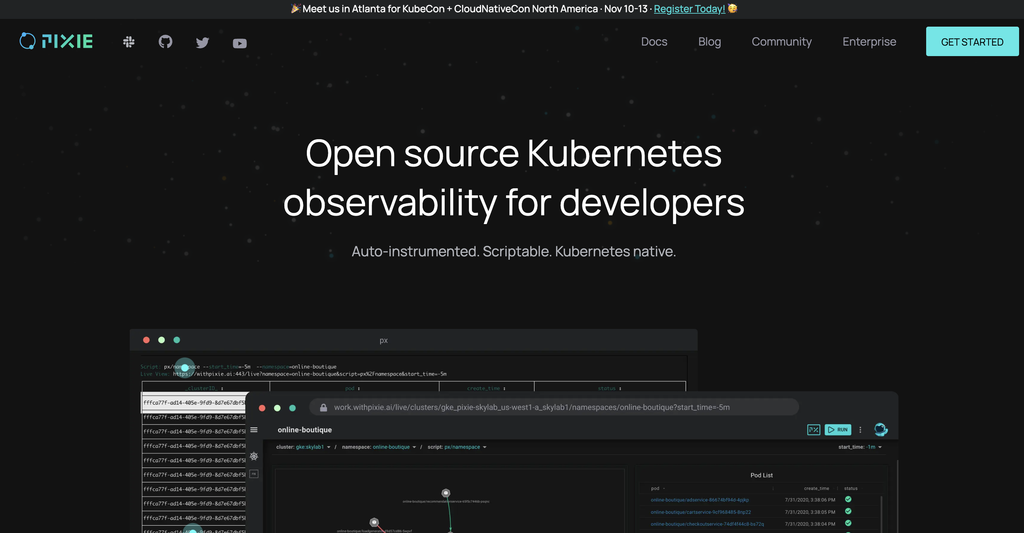The image size is (1024, 533).
Task: Click the red close dot of px terminal window
Action: pyautogui.click(x=146, y=340)
